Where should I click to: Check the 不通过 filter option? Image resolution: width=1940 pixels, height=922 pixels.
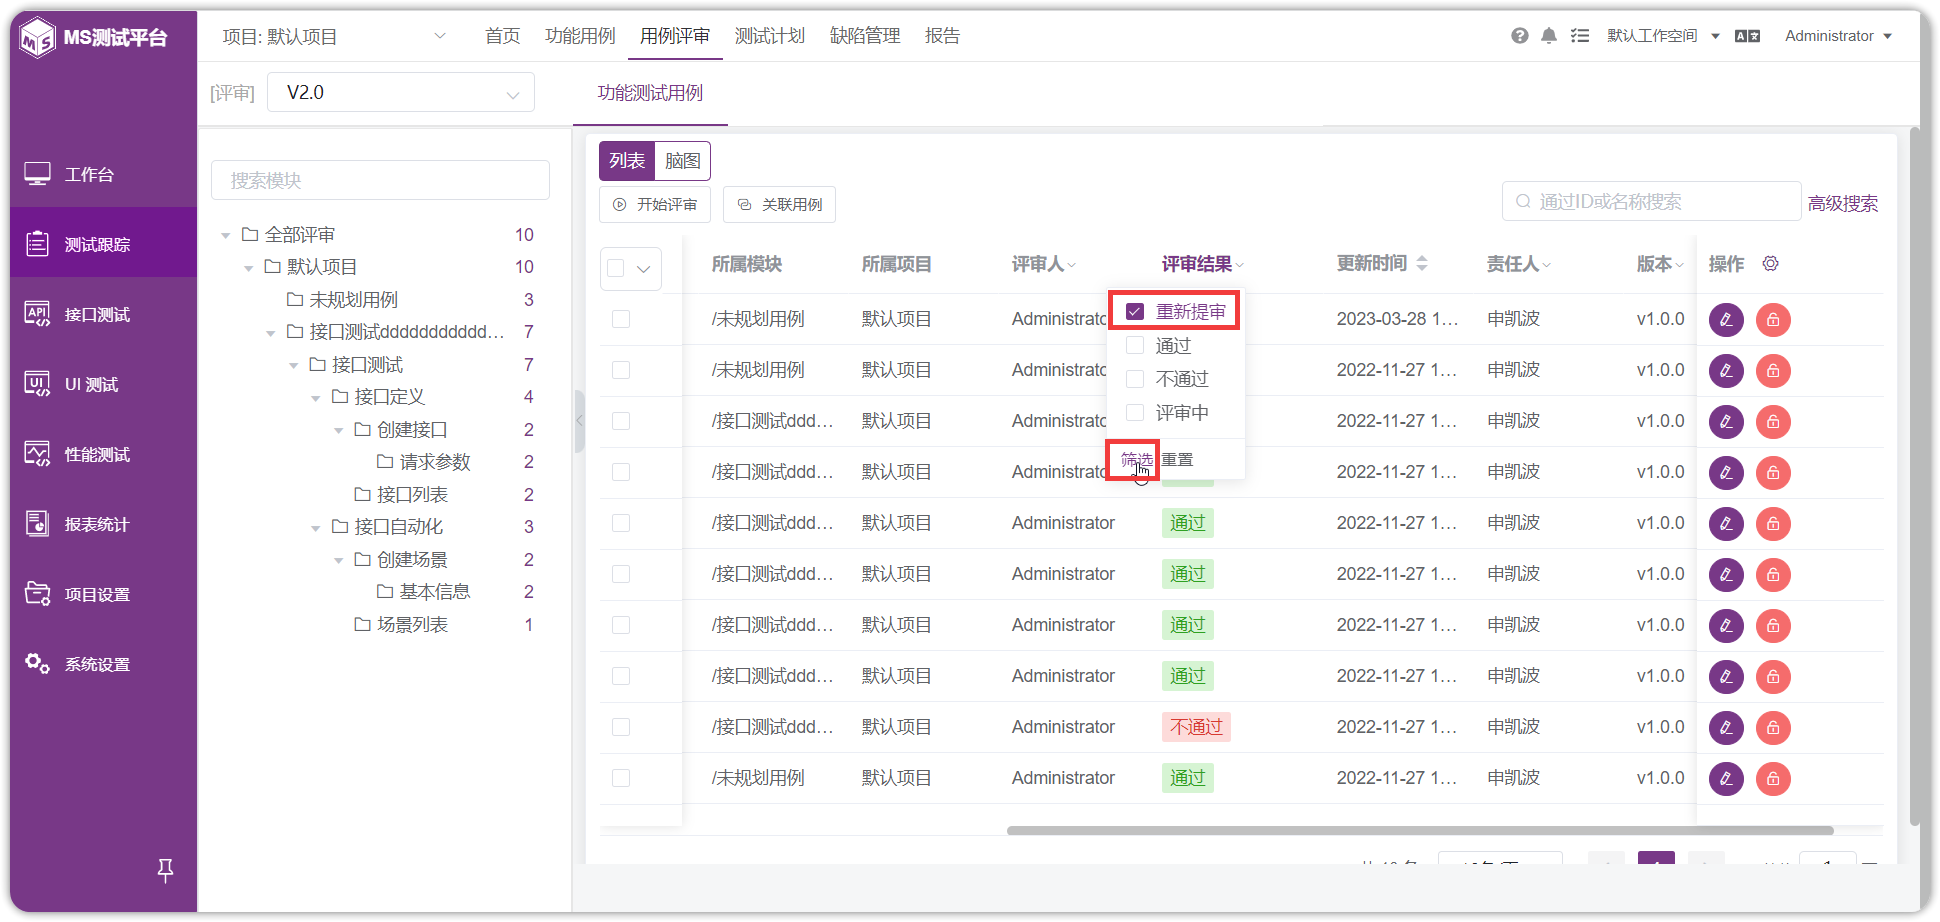[x=1135, y=379]
